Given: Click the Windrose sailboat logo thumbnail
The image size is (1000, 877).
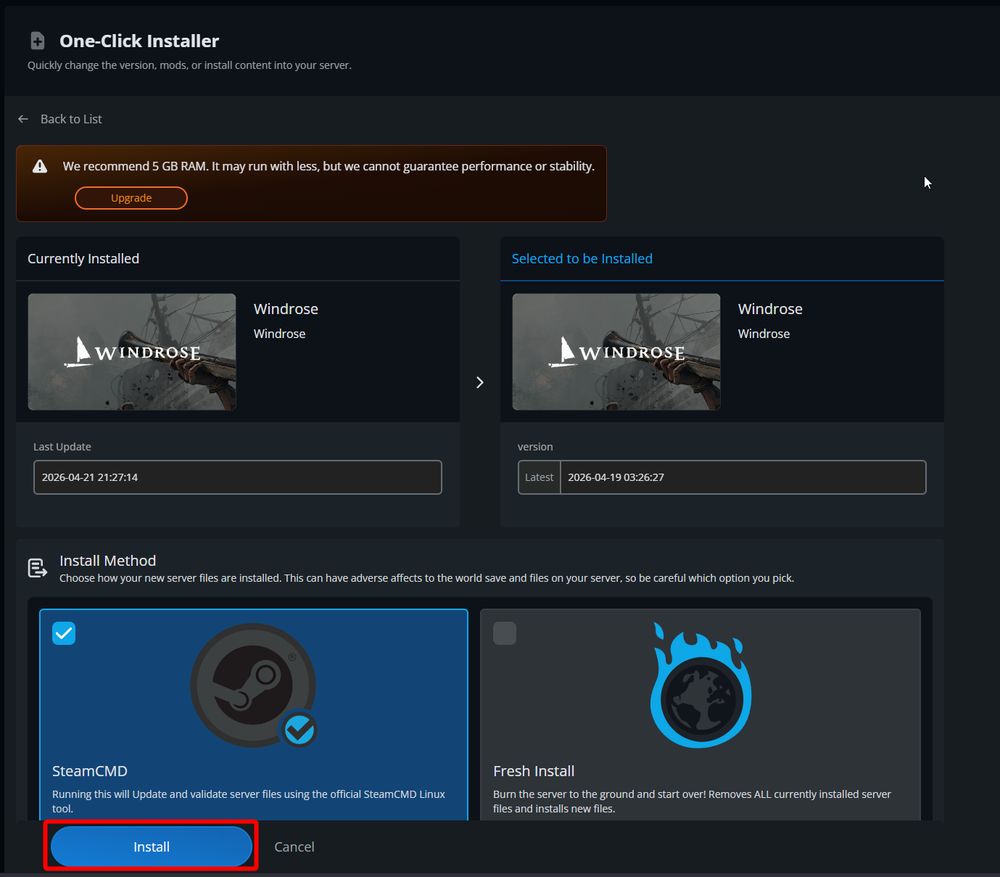Looking at the screenshot, I should tap(131, 351).
